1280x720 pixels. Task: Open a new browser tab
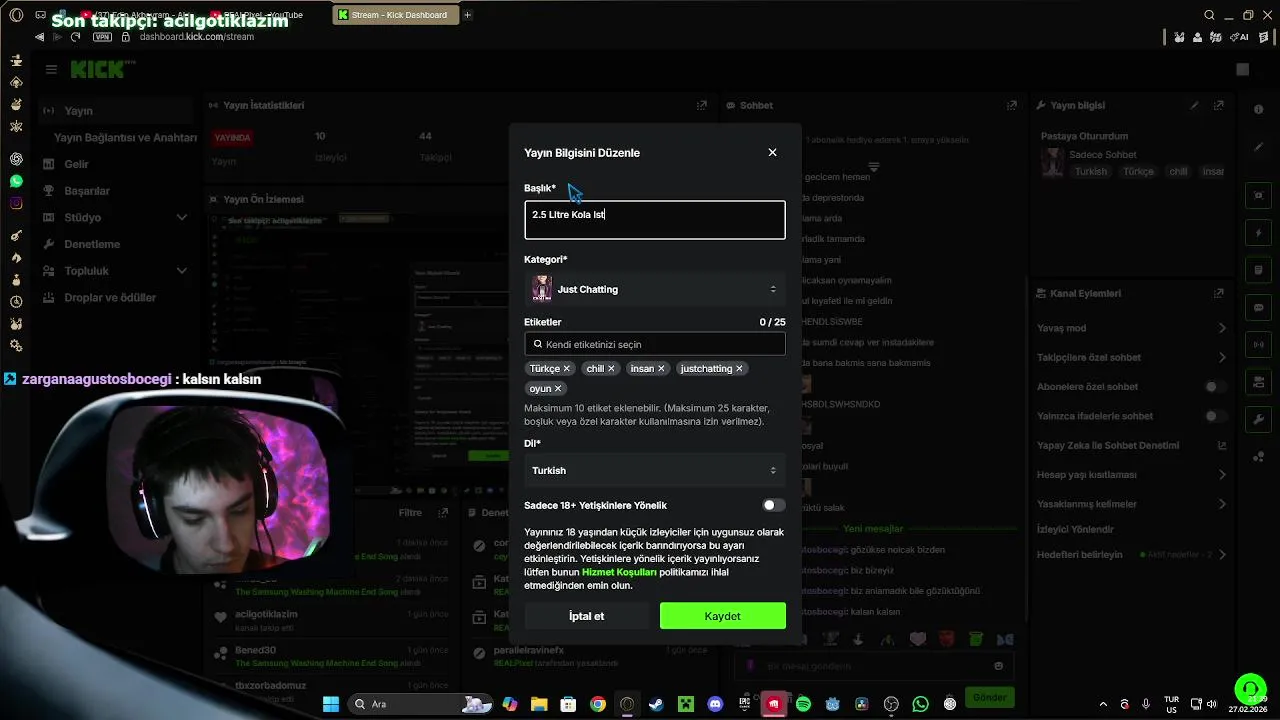[467, 15]
